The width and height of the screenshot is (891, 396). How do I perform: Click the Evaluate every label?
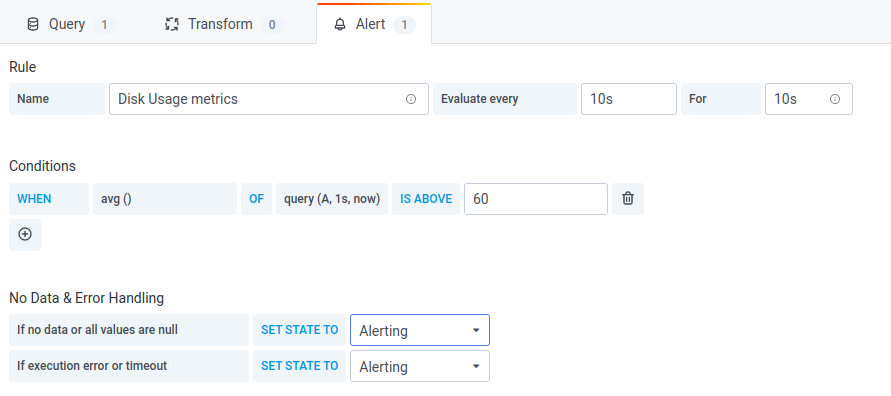pos(505,99)
